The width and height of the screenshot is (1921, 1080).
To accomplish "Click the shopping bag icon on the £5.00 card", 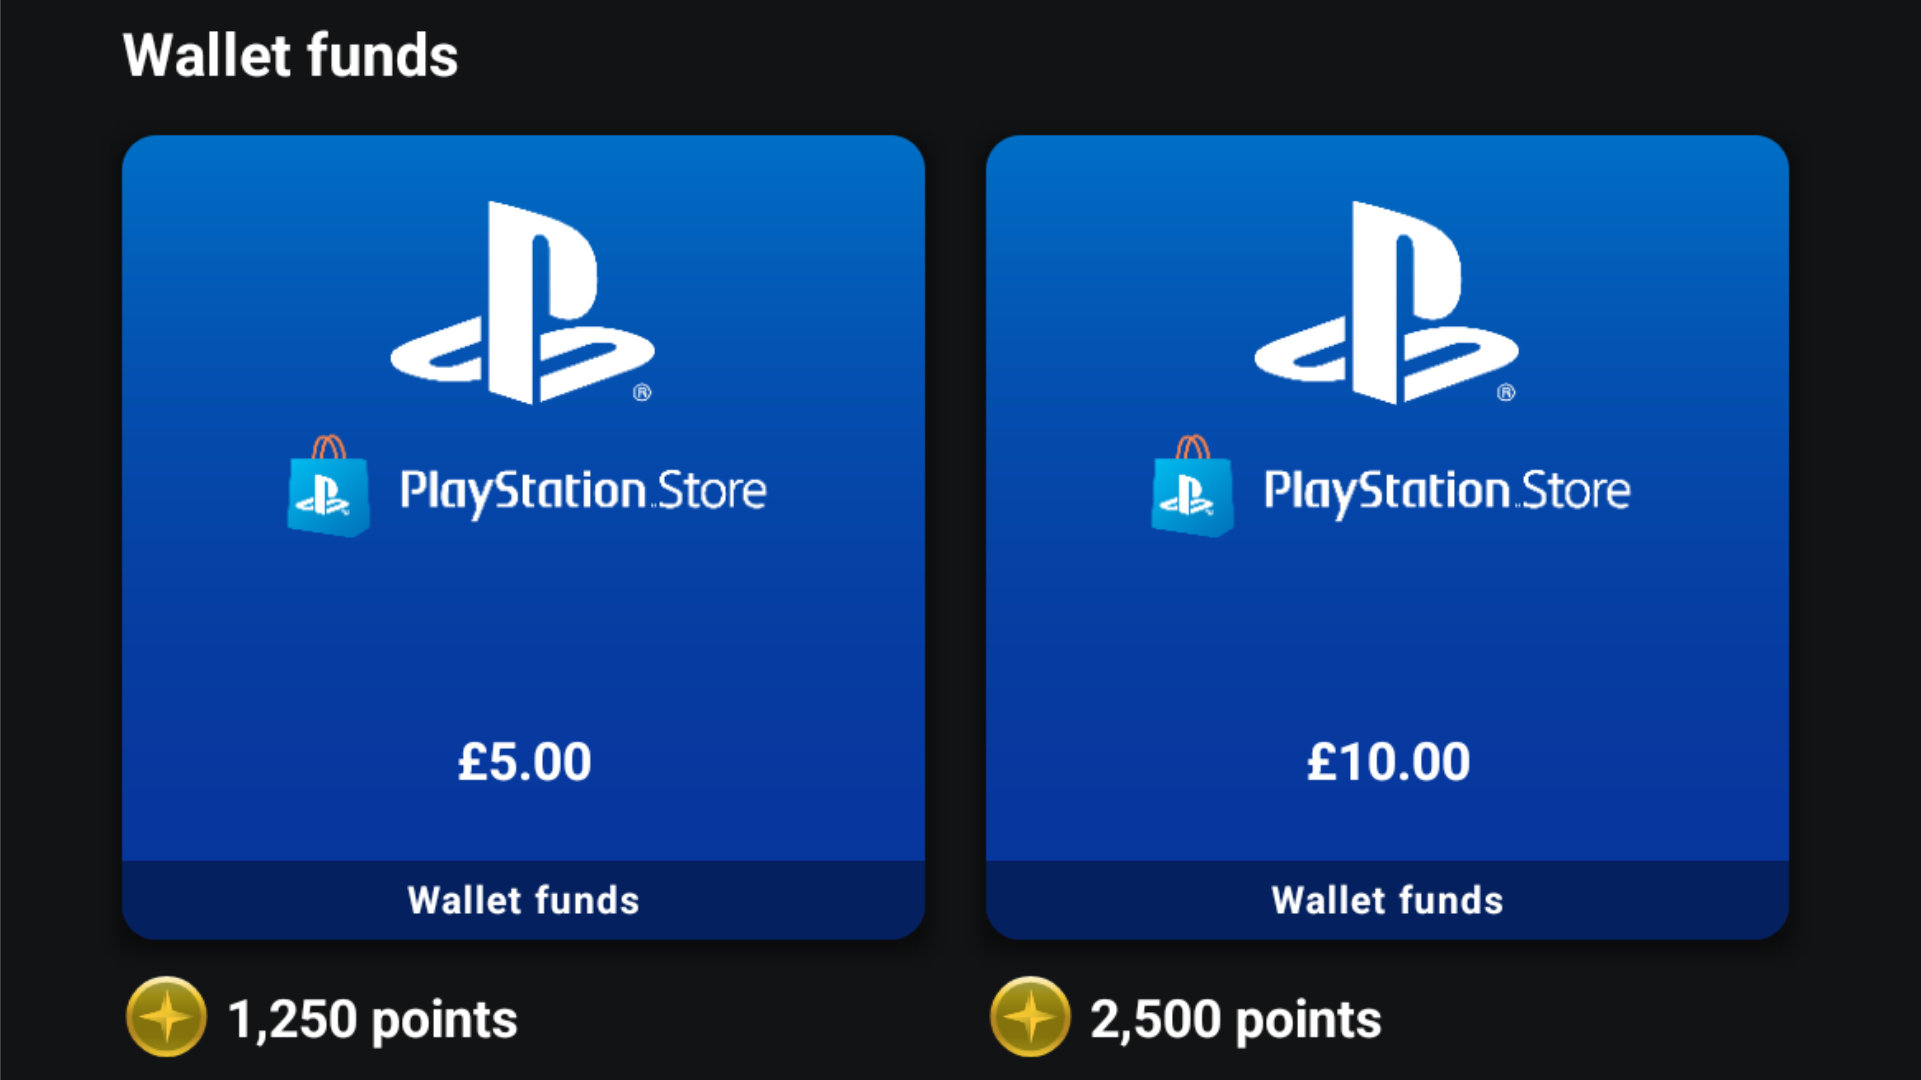I will 328,487.
